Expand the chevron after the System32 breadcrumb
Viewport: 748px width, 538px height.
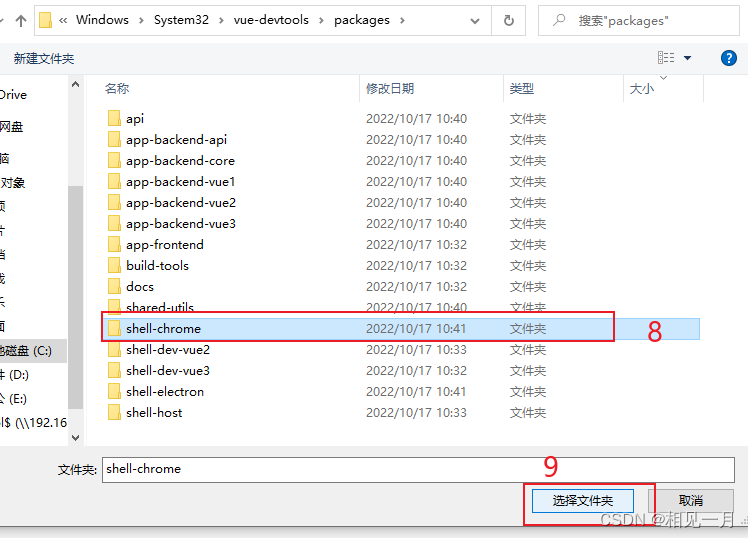coord(221,21)
